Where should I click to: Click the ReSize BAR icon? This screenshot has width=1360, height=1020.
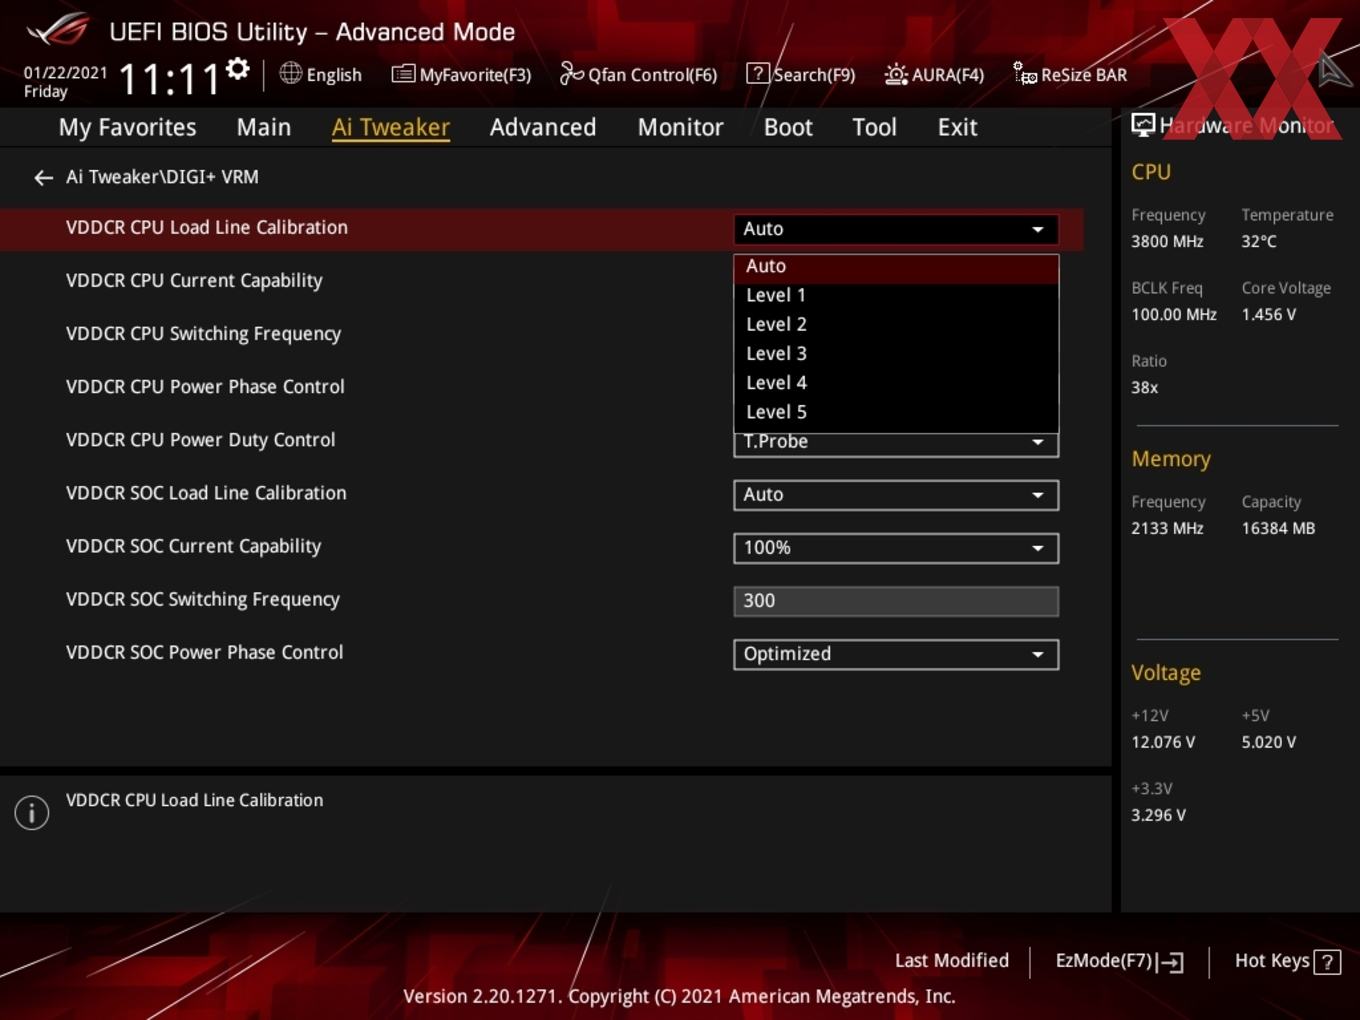tap(1025, 74)
